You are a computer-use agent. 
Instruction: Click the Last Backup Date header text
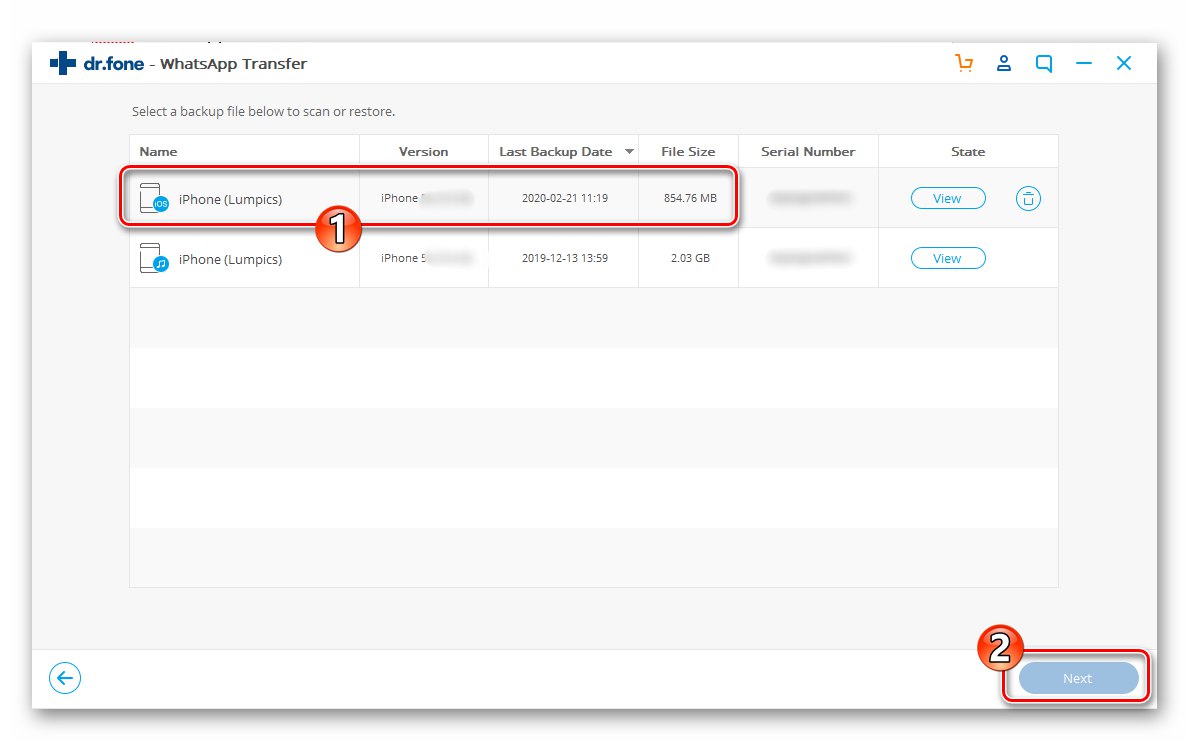(x=555, y=152)
